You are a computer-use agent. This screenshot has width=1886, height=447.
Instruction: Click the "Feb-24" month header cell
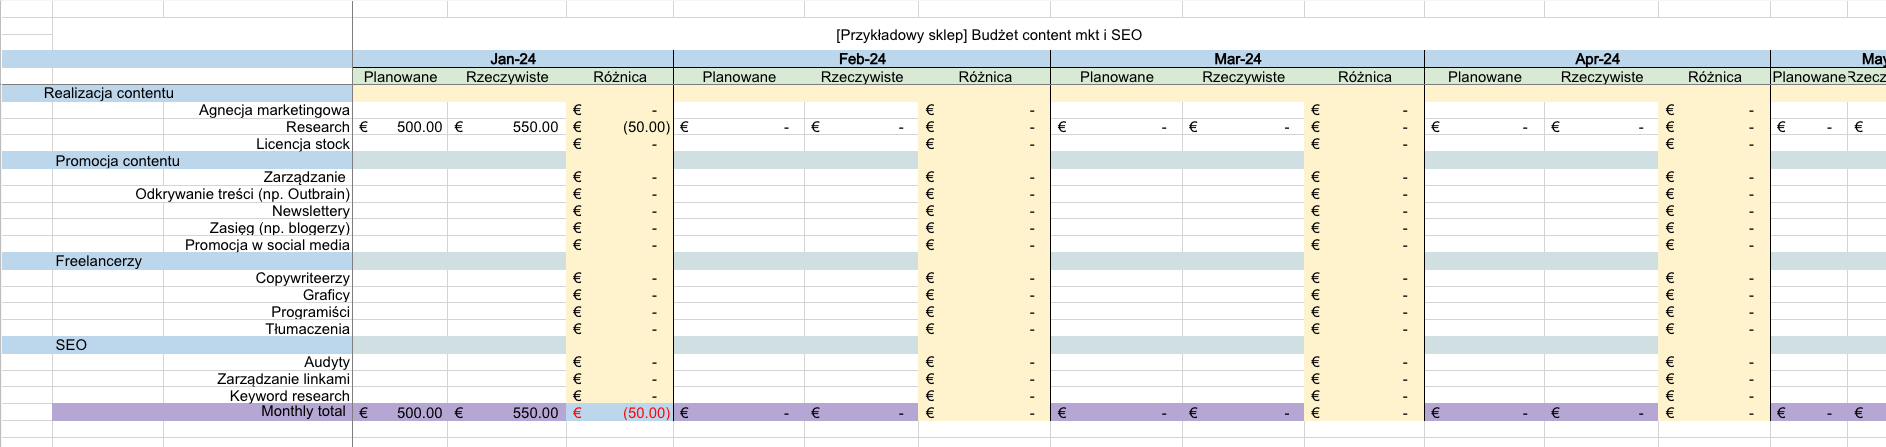(x=861, y=59)
